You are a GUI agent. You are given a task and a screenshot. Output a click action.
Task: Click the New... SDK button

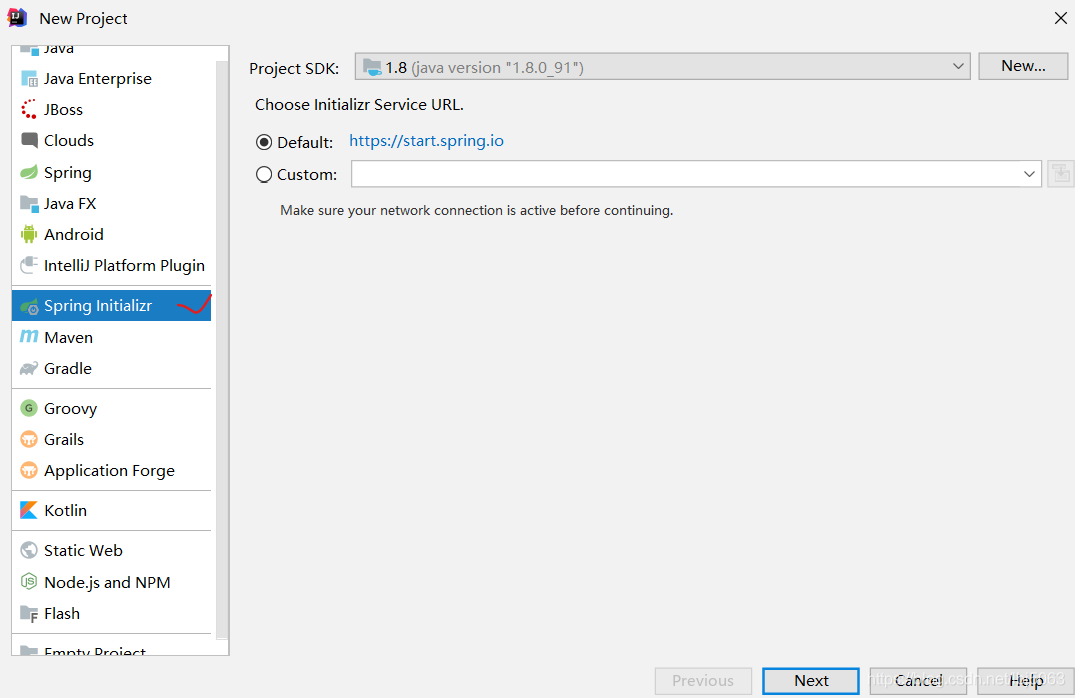click(x=1023, y=67)
